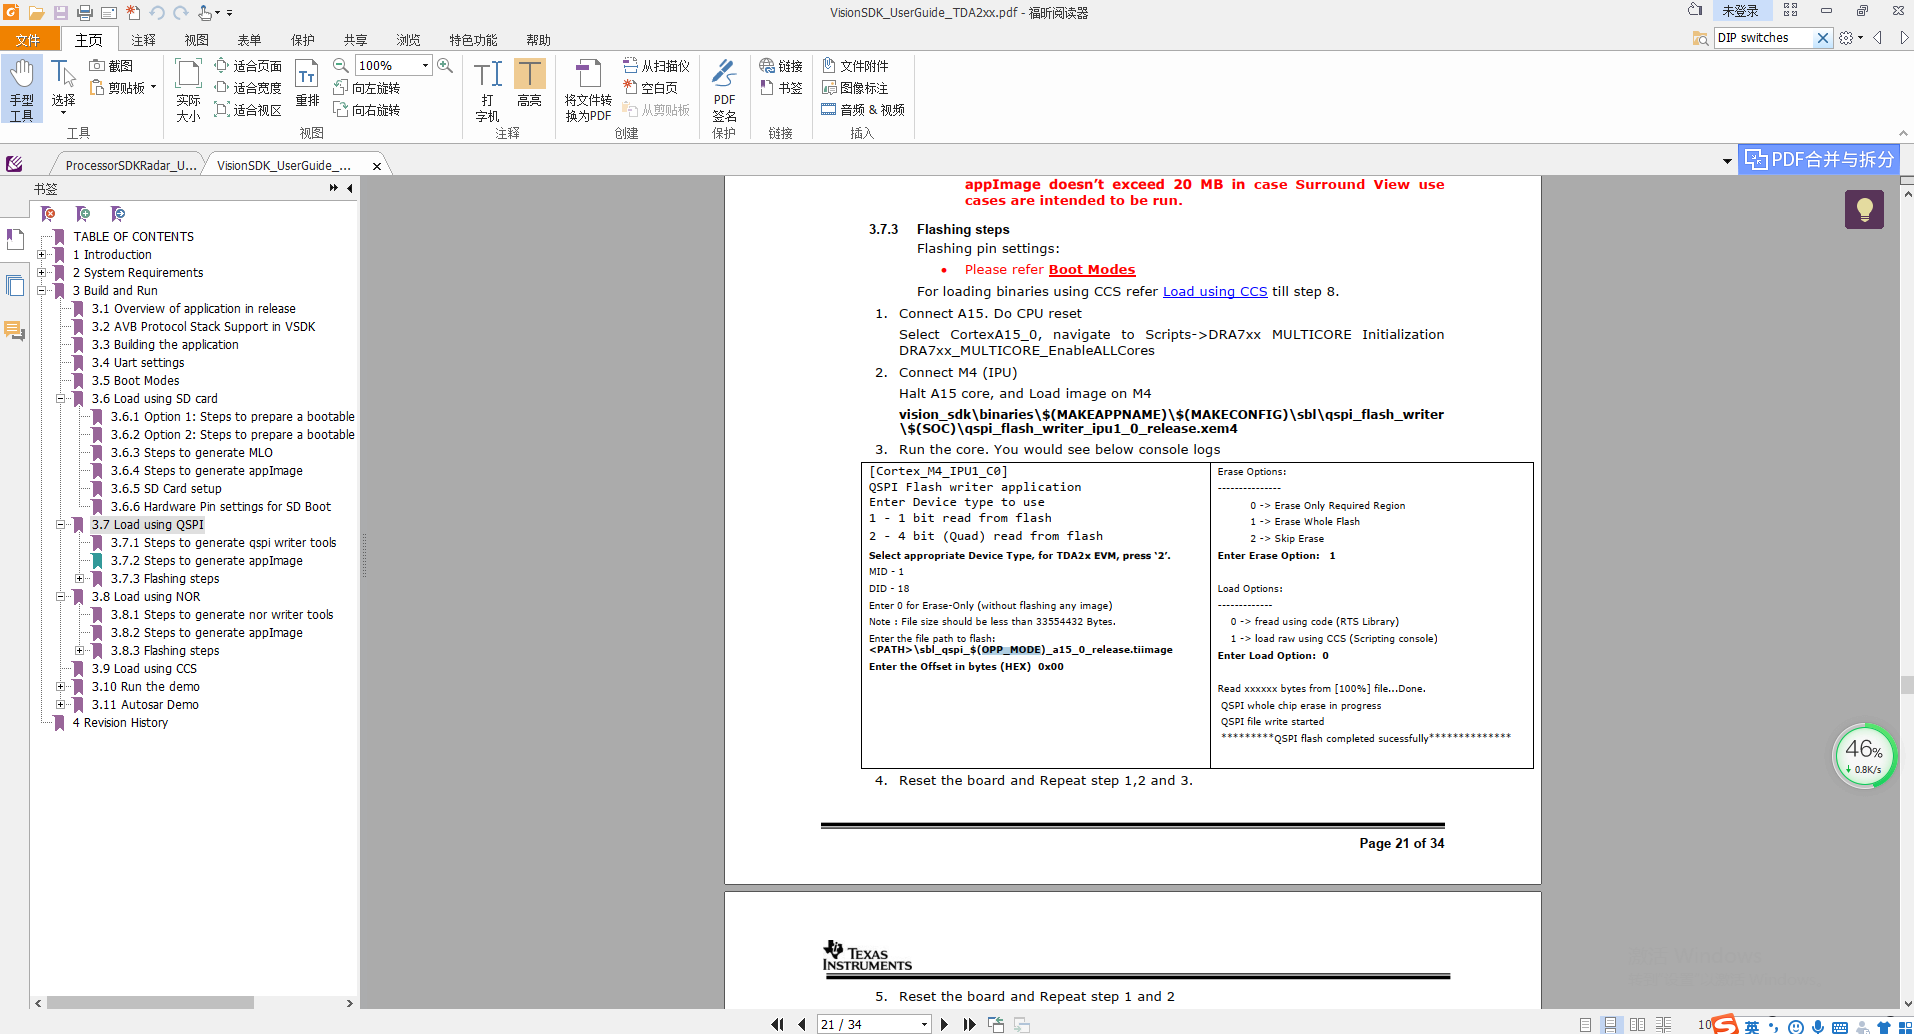Switch to continuous facing view mode
The width and height of the screenshot is (1914, 1034).
click(x=1663, y=1025)
